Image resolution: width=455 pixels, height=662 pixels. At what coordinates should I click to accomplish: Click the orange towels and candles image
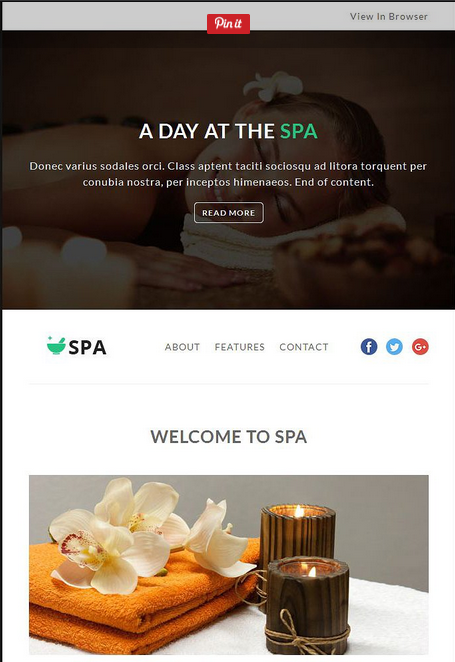[228, 565]
